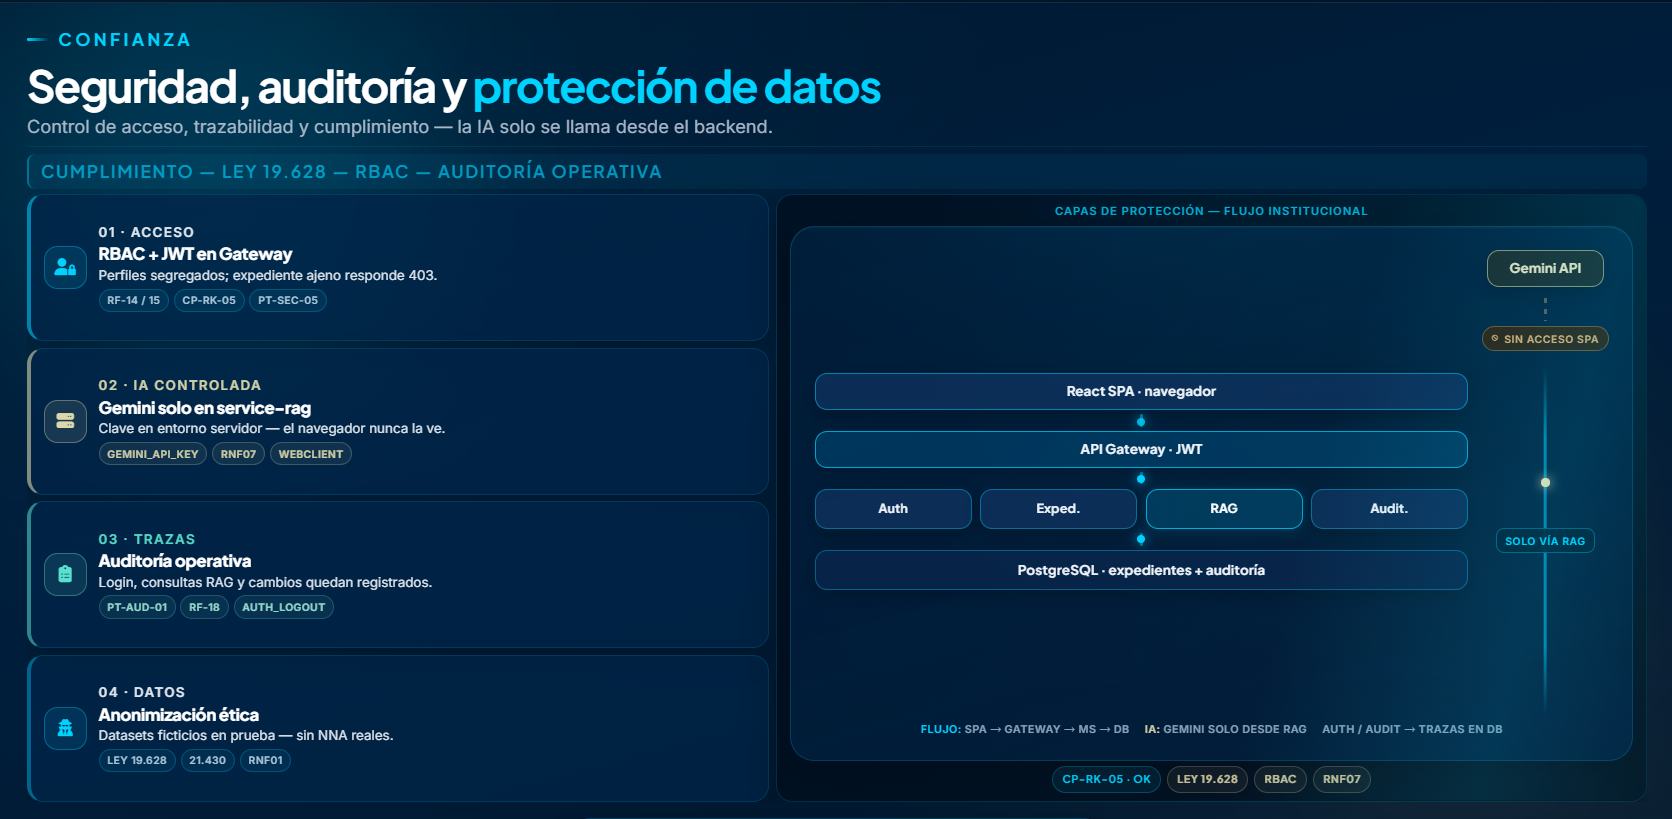Image resolution: width=1672 pixels, height=819 pixels.
Task: Click the RF-18 tag
Action: 204,607
